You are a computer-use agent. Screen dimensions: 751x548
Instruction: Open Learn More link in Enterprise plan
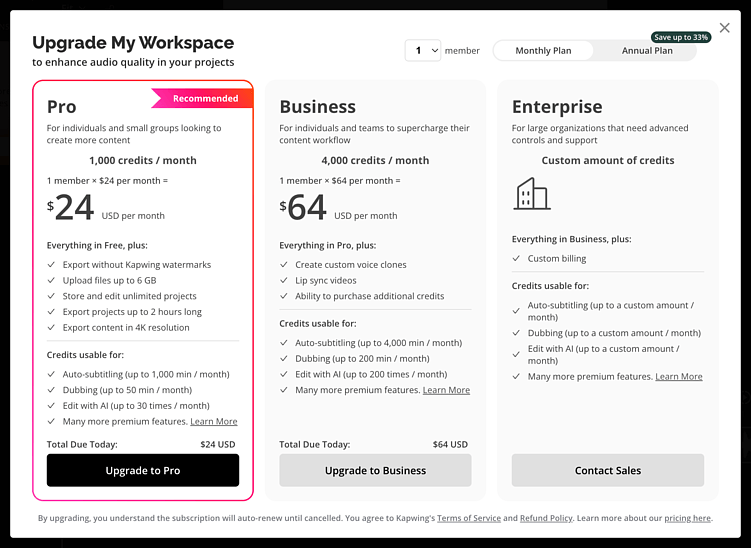[679, 377]
